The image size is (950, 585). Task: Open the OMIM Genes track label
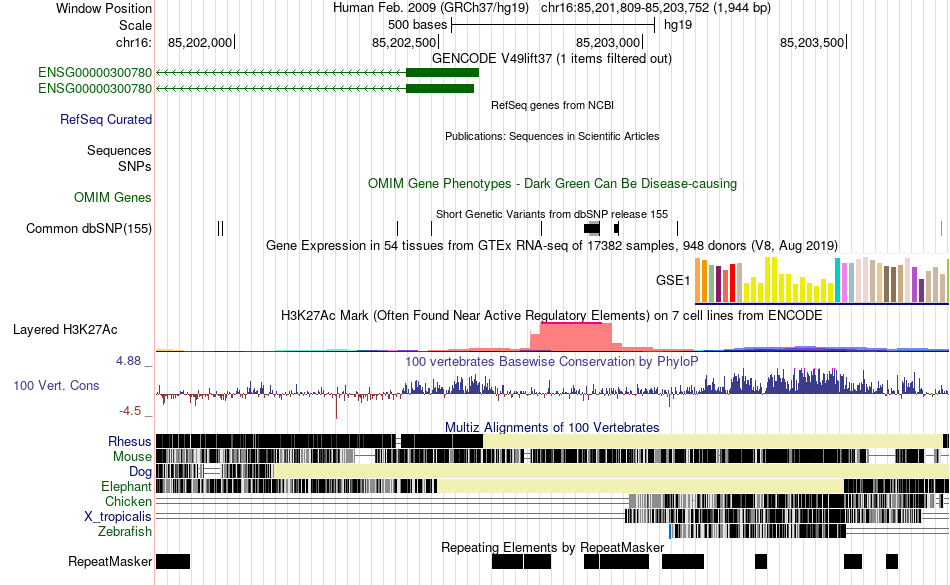coord(113,197)
